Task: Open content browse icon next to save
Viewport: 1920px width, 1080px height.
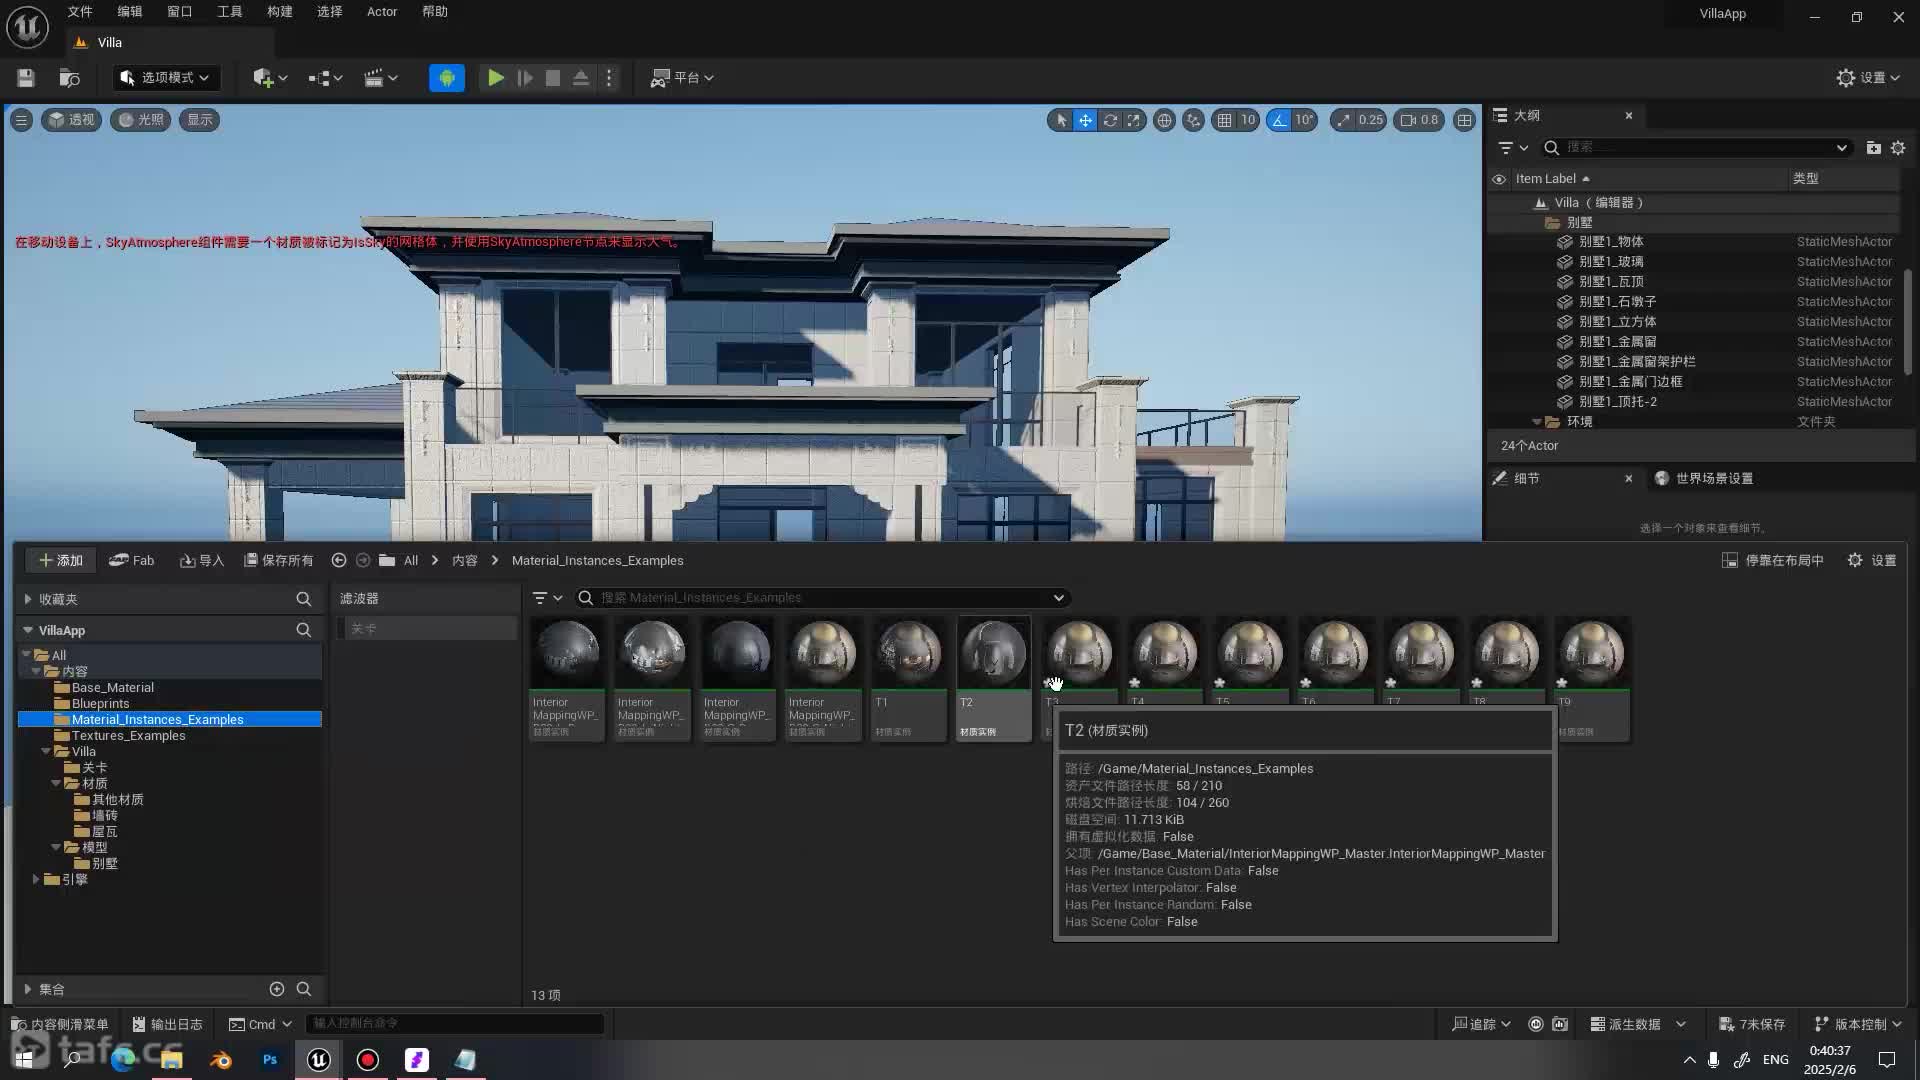Action: pos(69,78)
